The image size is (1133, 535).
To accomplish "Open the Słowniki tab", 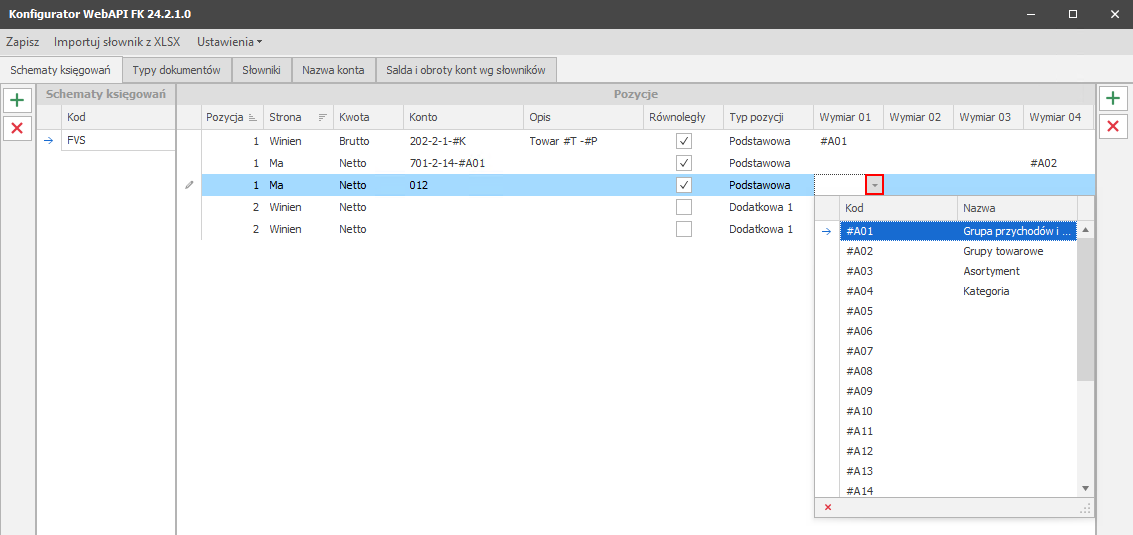I will pos(261,70).
